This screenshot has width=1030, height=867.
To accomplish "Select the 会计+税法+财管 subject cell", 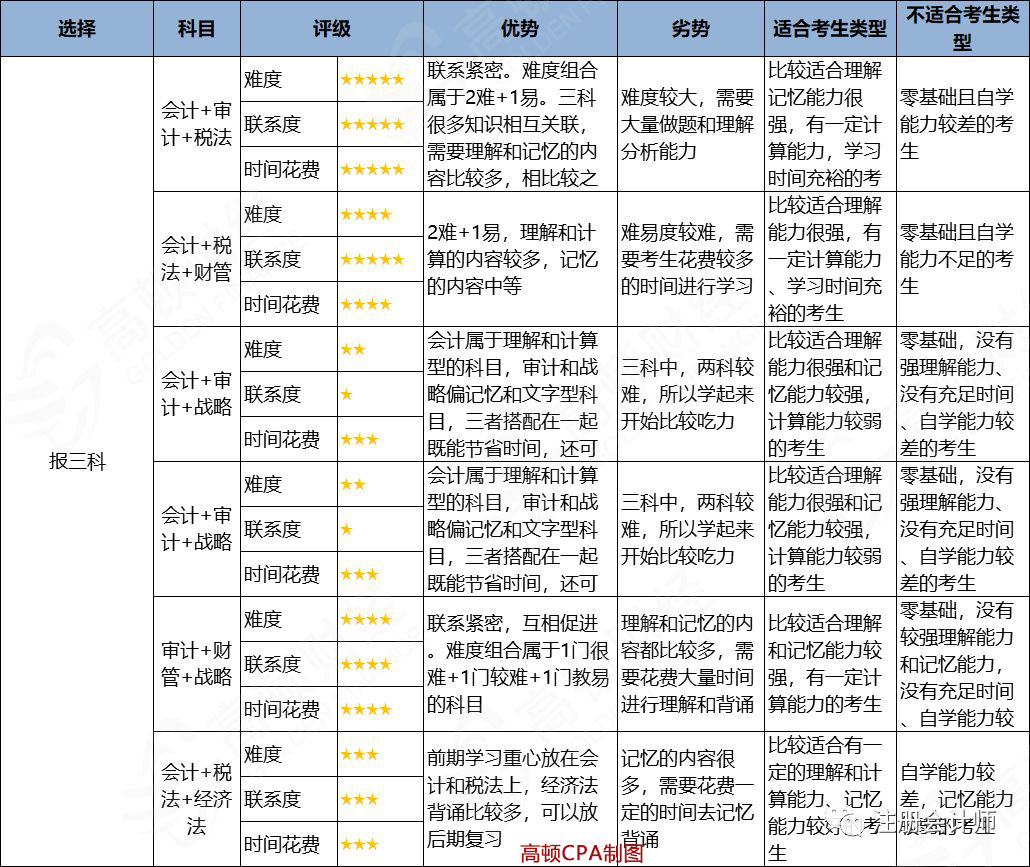I will pos(196,259).
